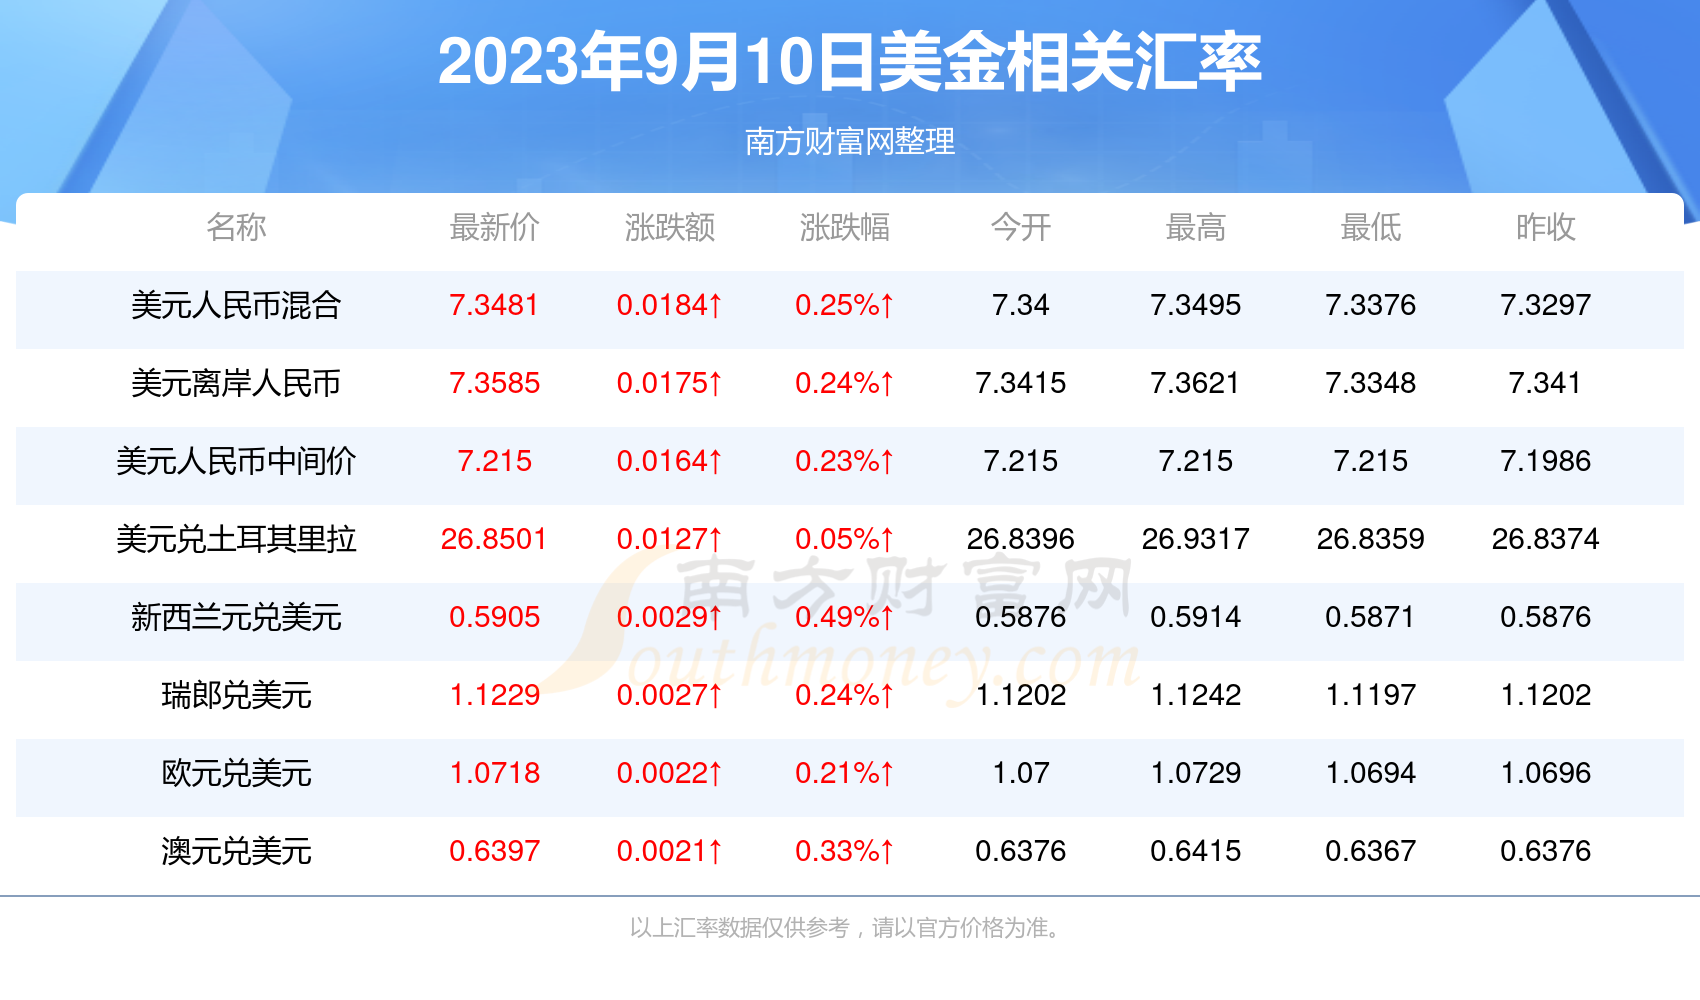Click today's open value 1.07
Image resolution: width=1700 pixels, height=1000 pixels.
1021,773
